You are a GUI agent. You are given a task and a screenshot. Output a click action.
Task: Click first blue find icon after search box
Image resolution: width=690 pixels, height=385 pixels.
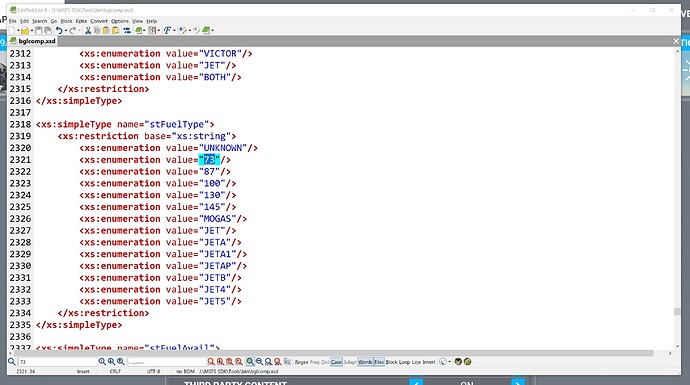point(102,362)
